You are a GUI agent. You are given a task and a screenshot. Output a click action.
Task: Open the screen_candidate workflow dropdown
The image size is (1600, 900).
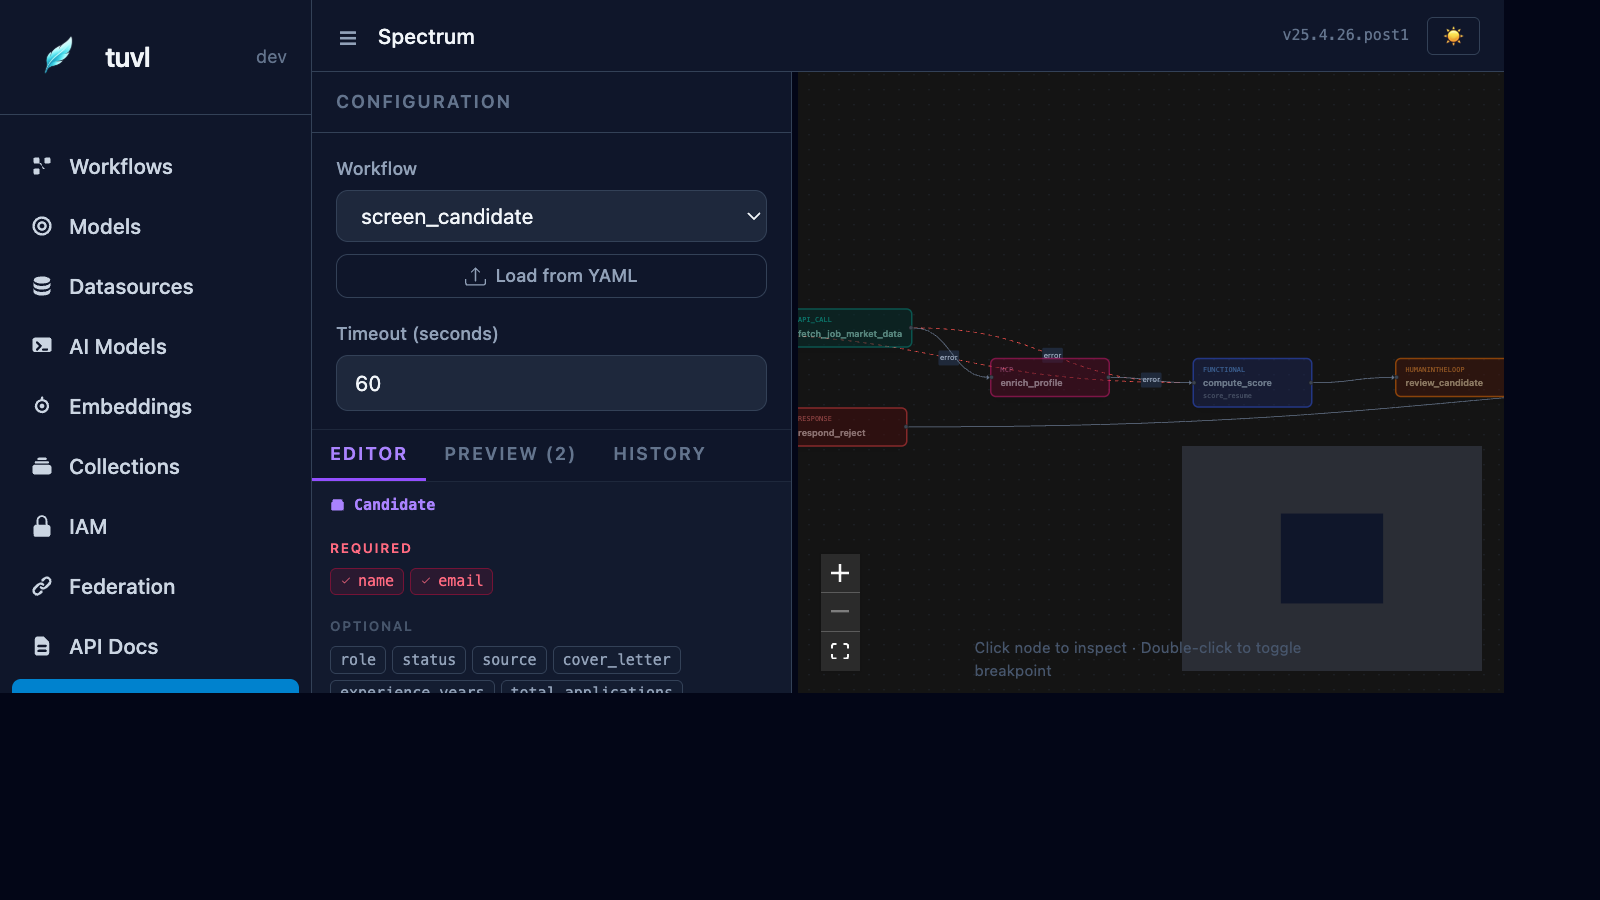551,216
